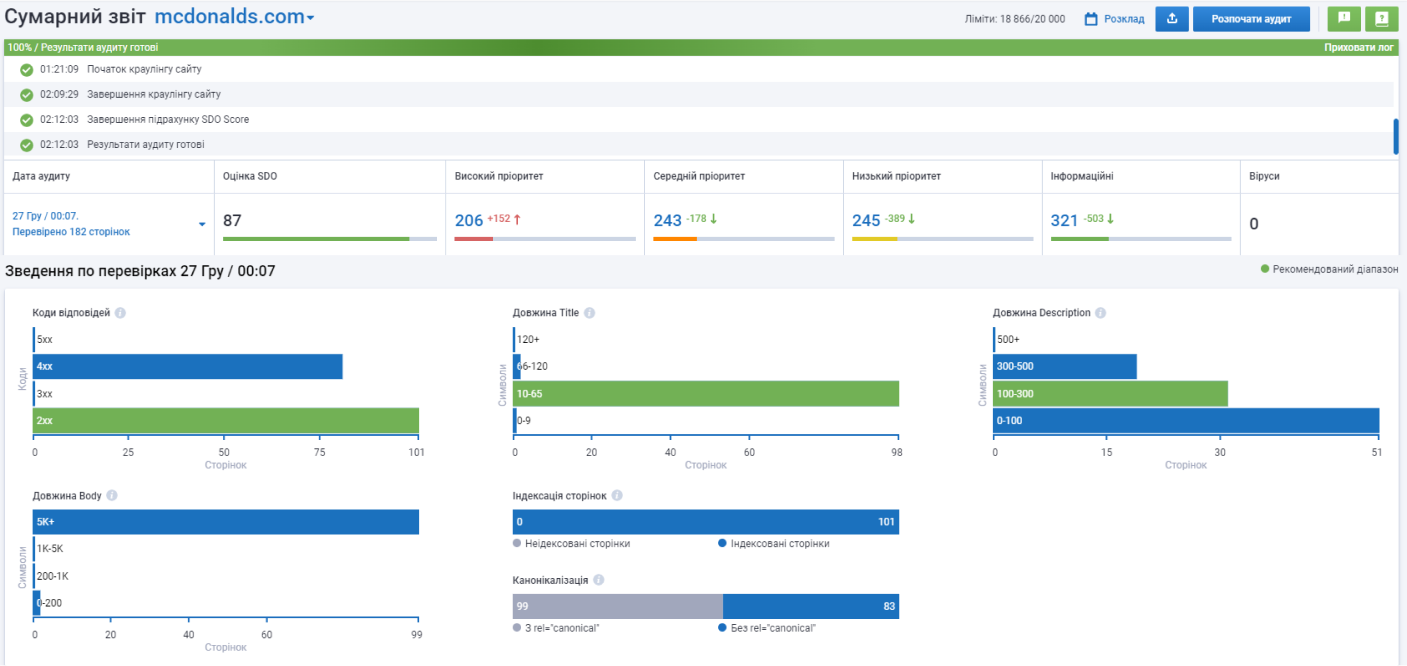
Task: Click the 200-1K Body length label
Action: (52, 576)
